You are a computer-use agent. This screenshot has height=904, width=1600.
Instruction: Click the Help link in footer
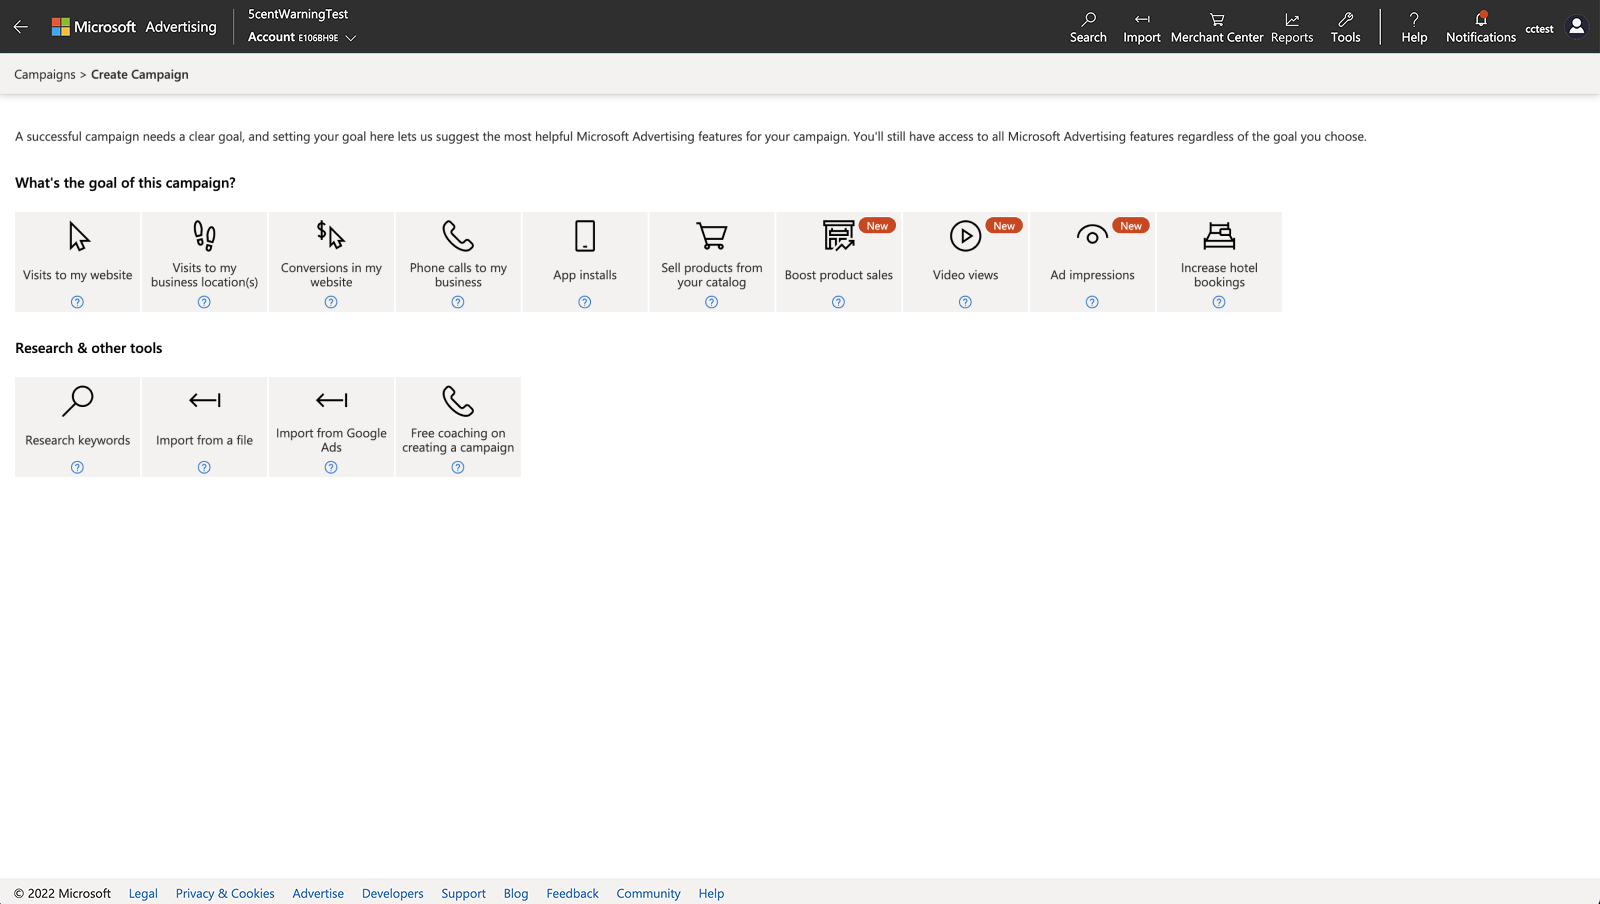711,894
